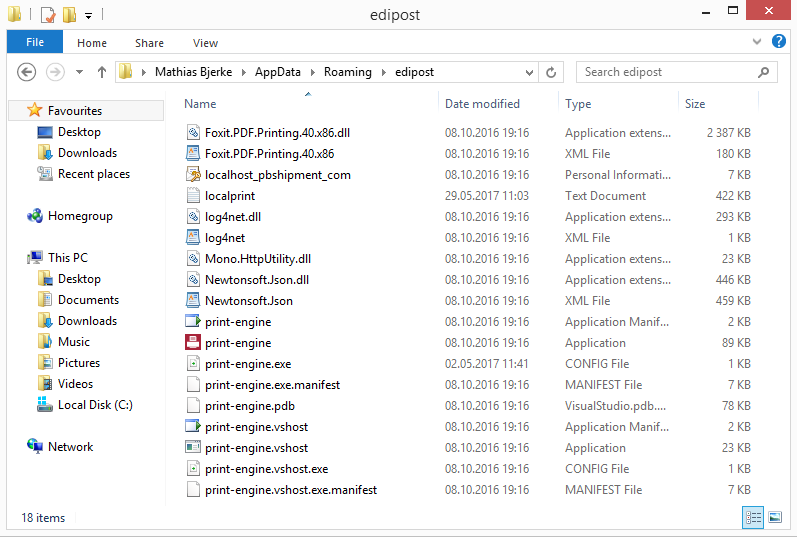Image resolution: width=797 pixels, height=537 pixels.
Task: Open Downloads under This PC
Action: 87,320
